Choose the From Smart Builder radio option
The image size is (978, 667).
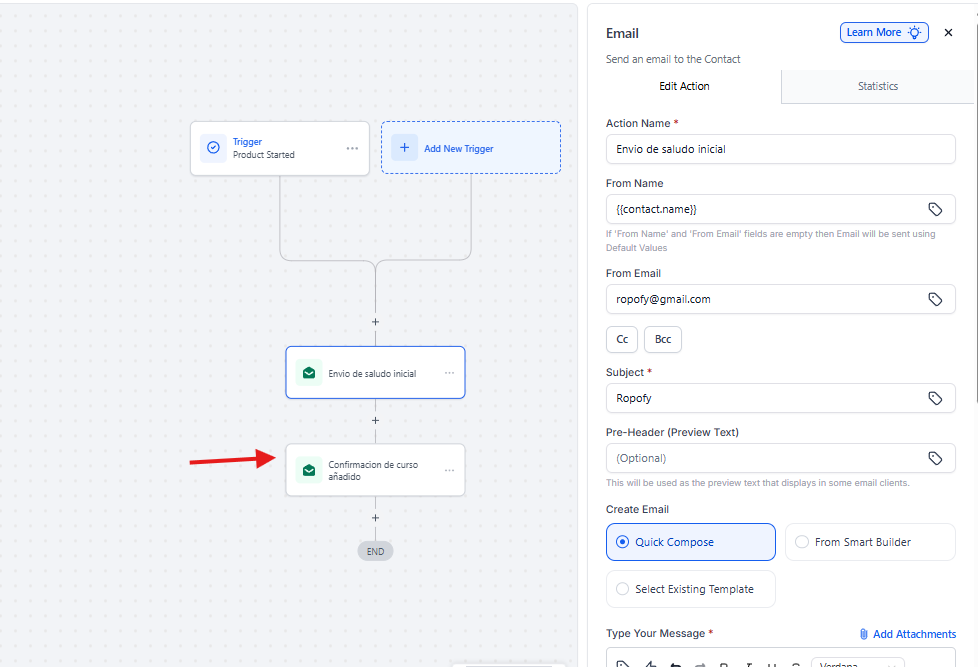(x=802, y=542)
